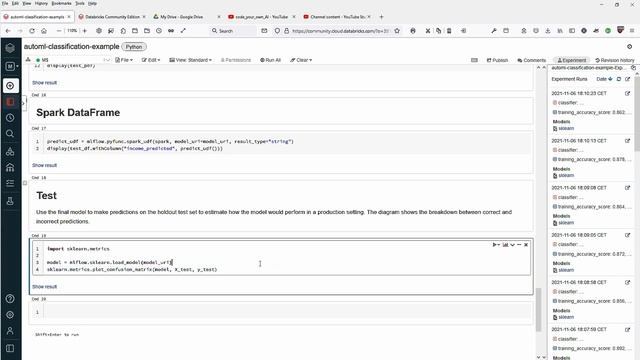This screenshot has width=640, height=360.
Task: Open Recents clock icon in sidebar
Action: [x=10, y=118]
